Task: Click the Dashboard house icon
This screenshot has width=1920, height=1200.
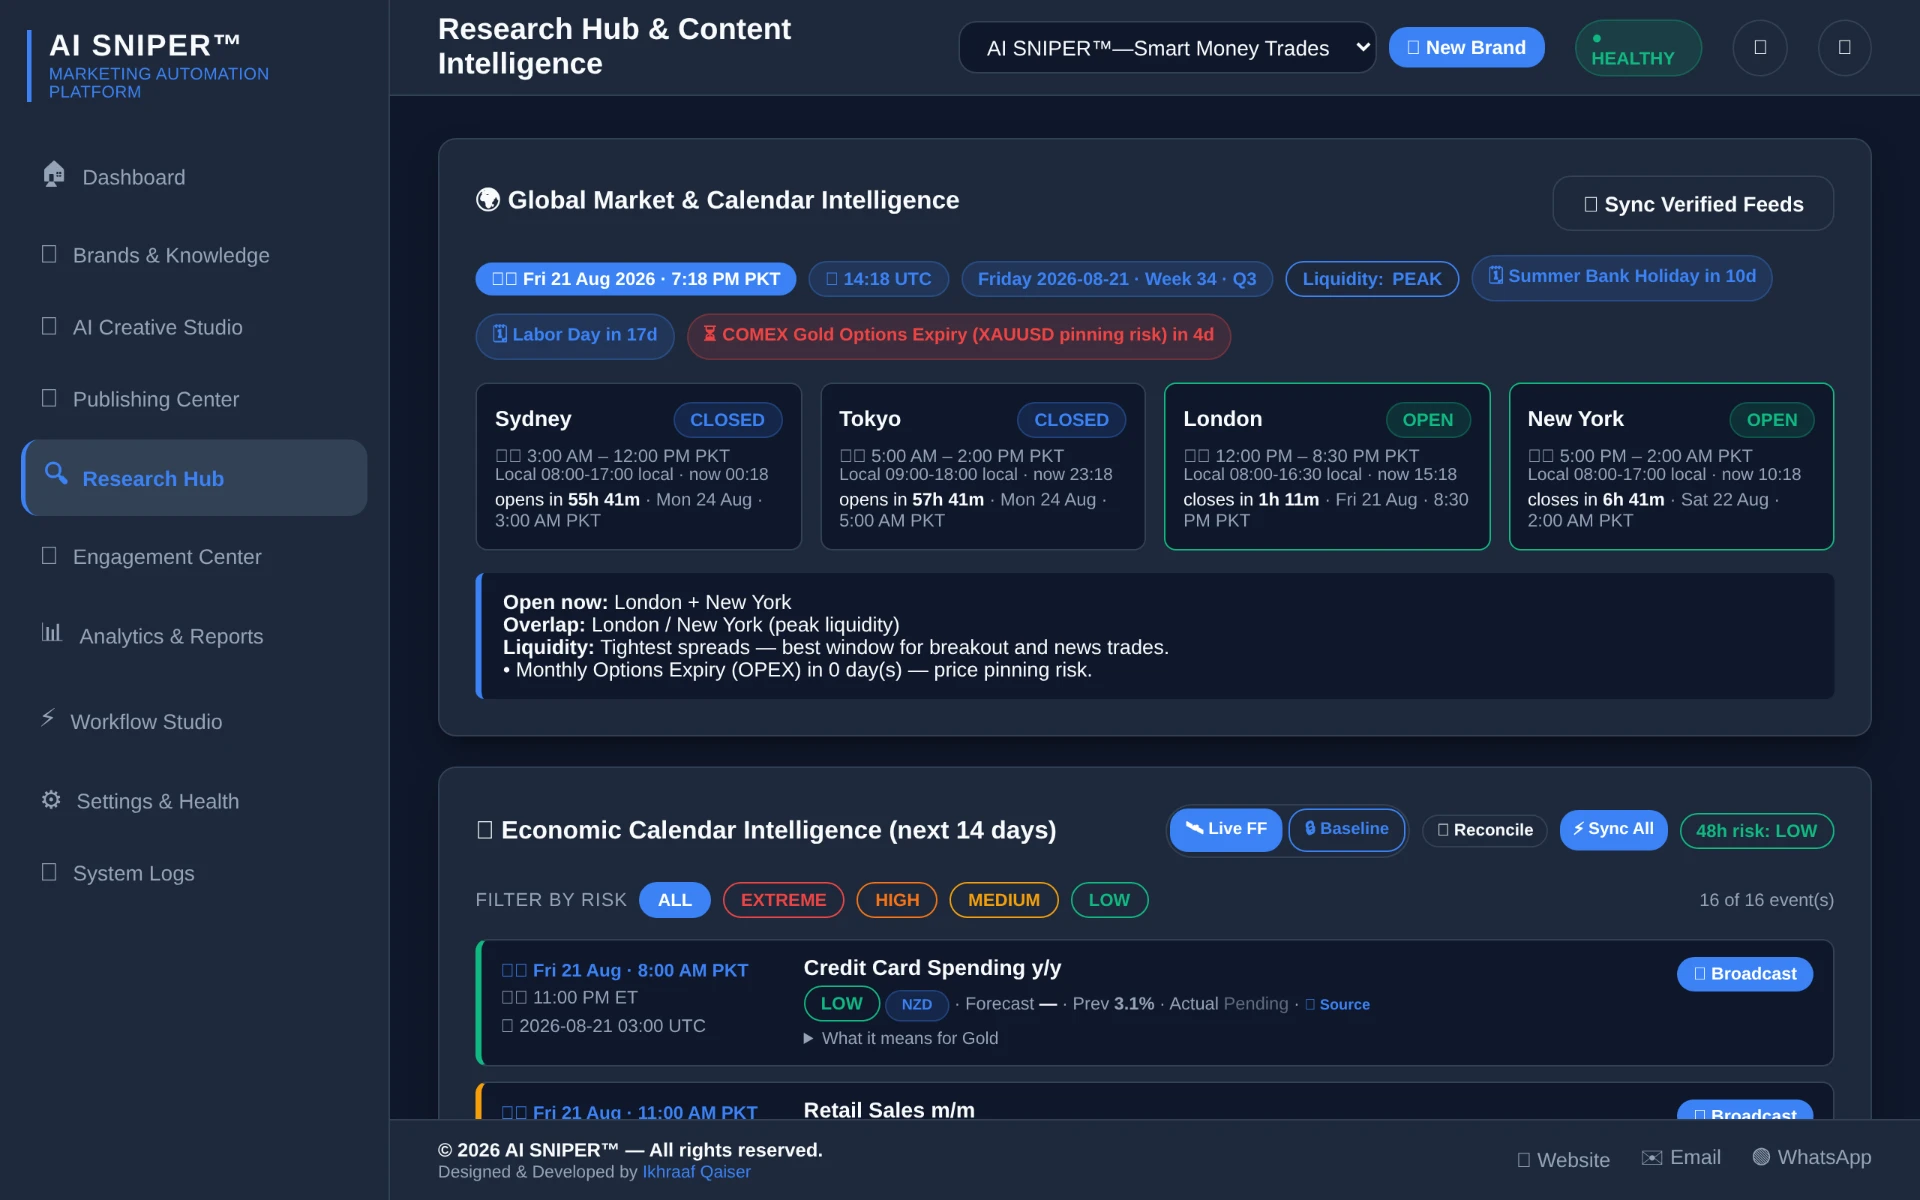Action: [x=54, y=174]
